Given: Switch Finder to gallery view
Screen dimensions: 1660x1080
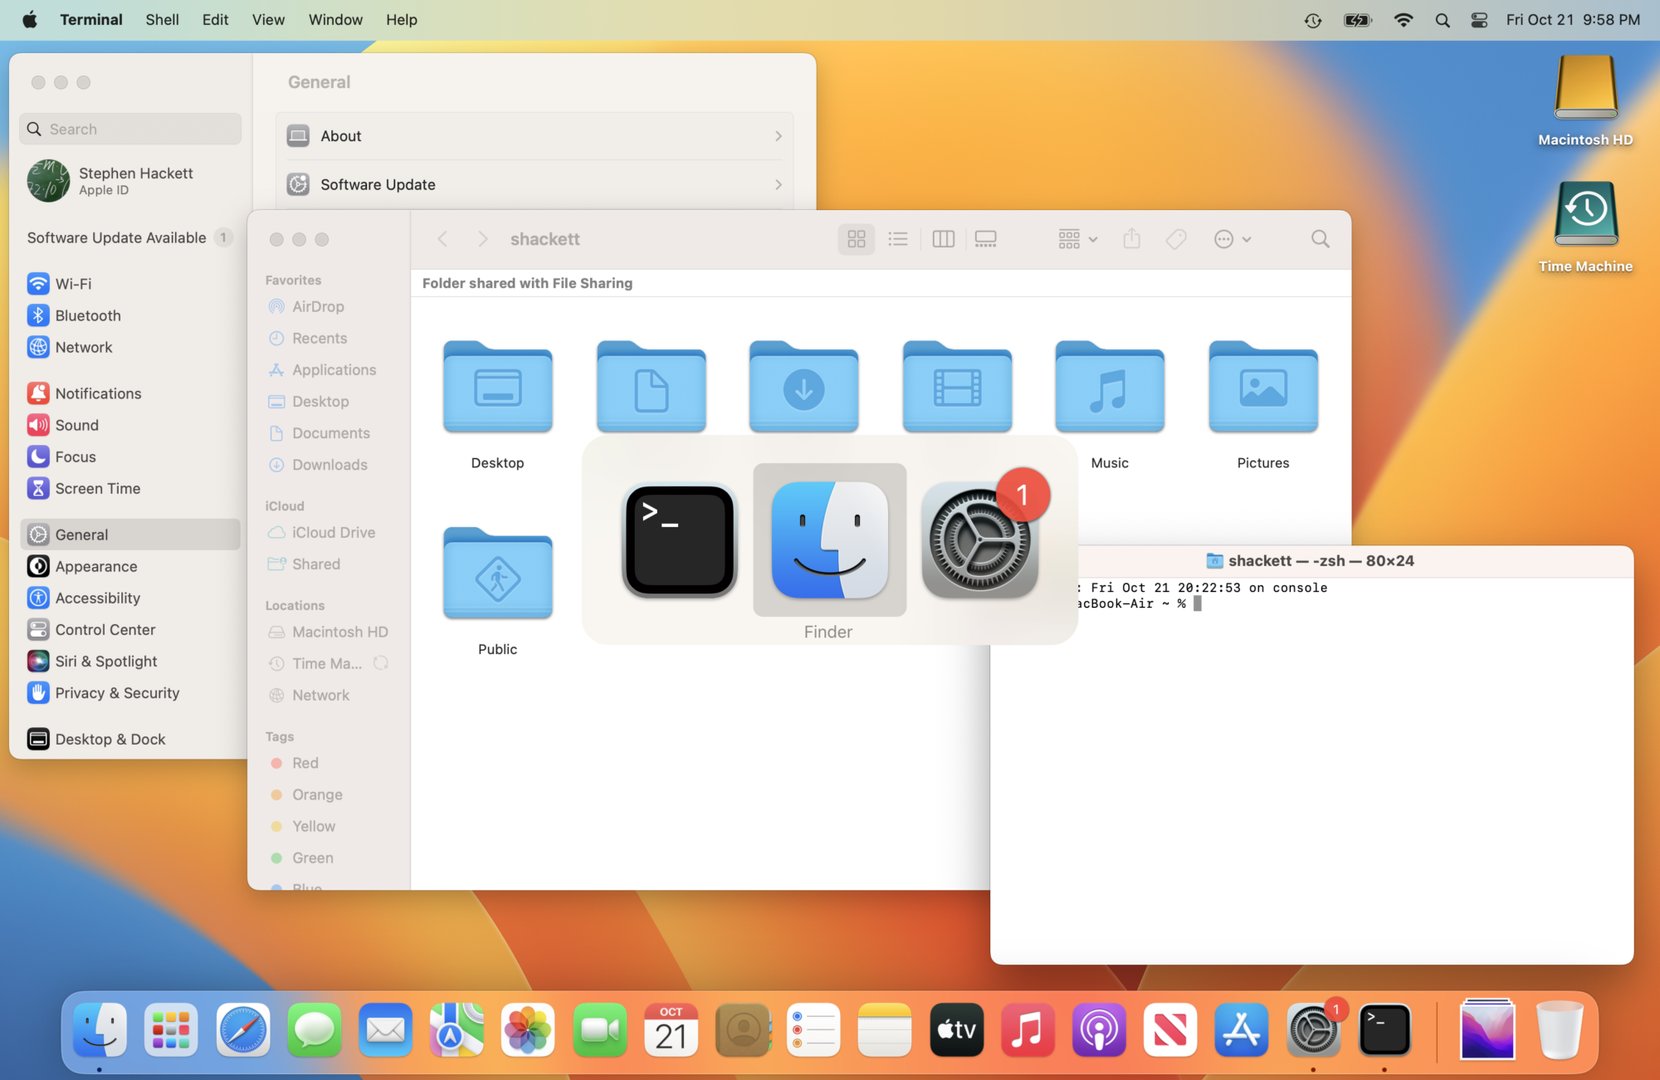Looking at the screenshot, I should click(986, 239).
